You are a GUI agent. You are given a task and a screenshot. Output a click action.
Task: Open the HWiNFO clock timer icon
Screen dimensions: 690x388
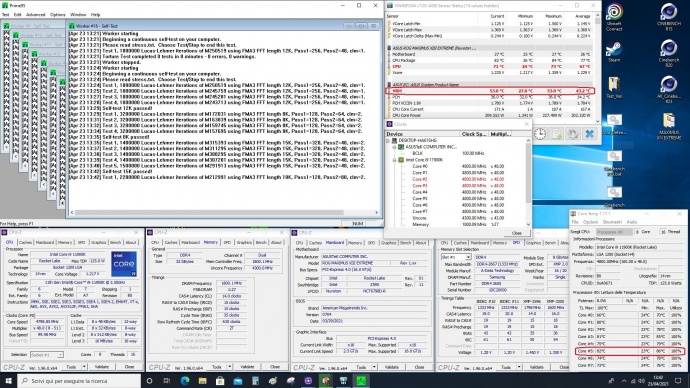540,134
